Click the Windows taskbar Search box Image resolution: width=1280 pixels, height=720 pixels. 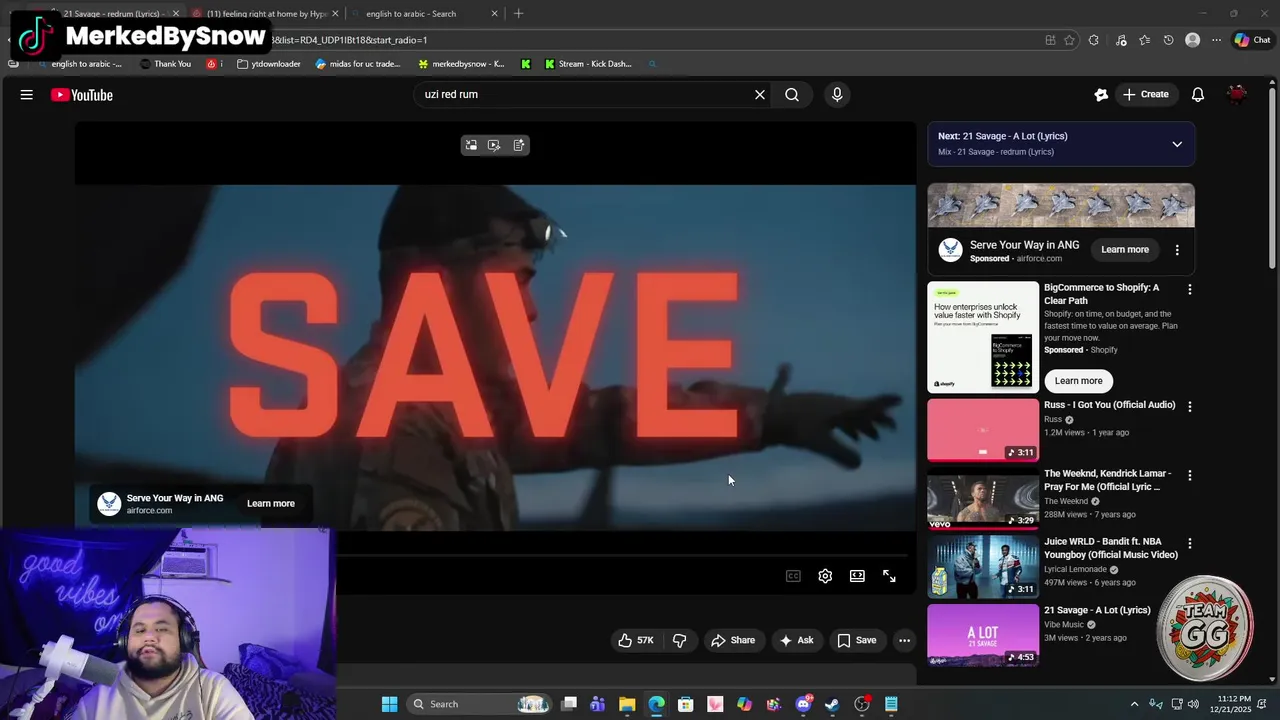481,704
